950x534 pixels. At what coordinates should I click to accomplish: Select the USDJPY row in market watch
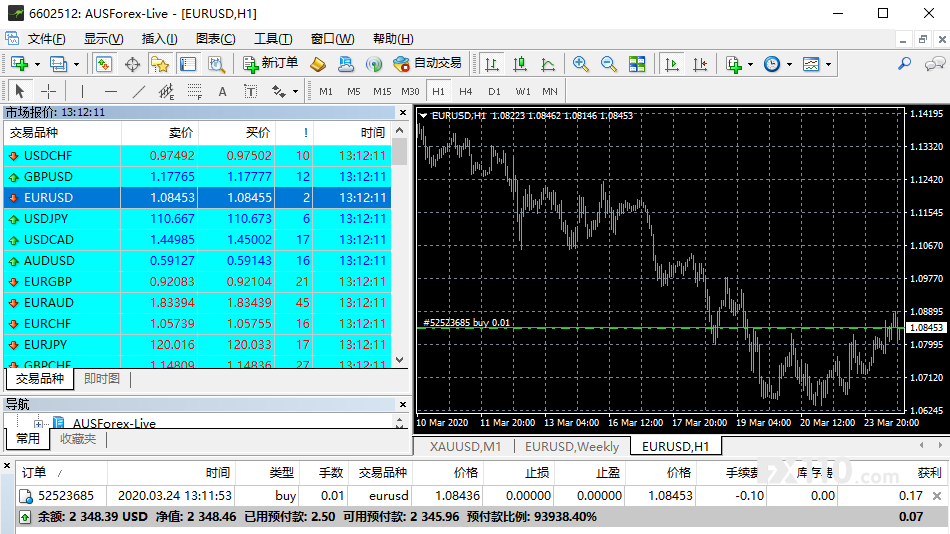pos(198,219)
